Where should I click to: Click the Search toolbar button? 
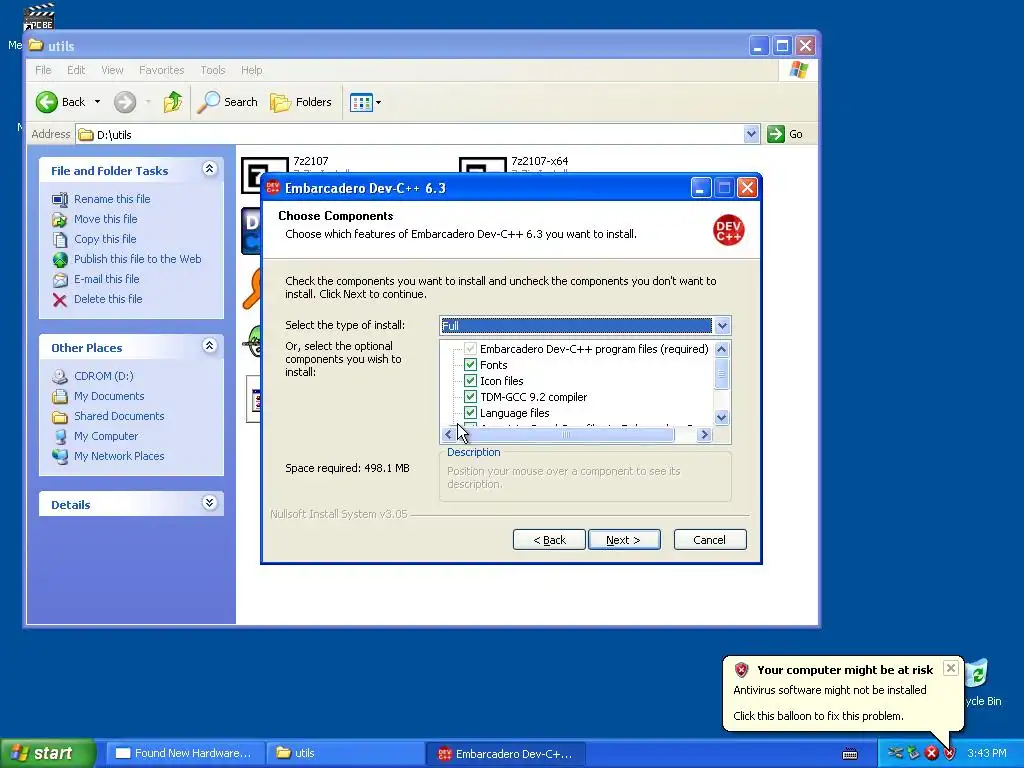(x=227, y=102)
